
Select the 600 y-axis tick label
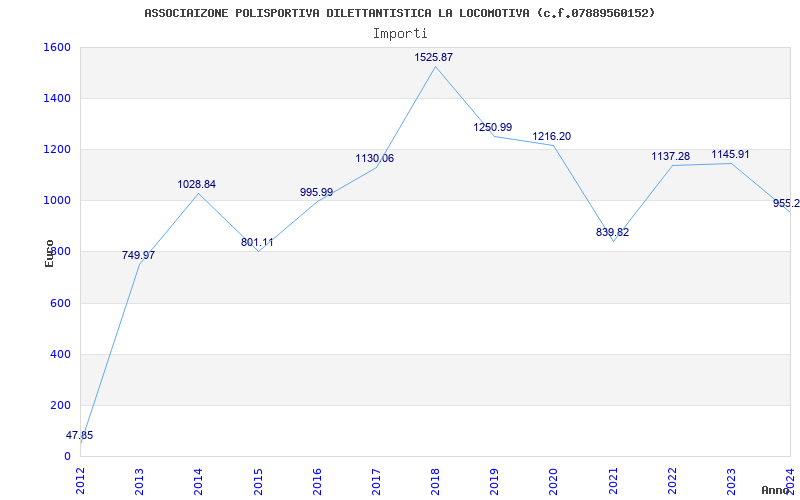[61, 304]
